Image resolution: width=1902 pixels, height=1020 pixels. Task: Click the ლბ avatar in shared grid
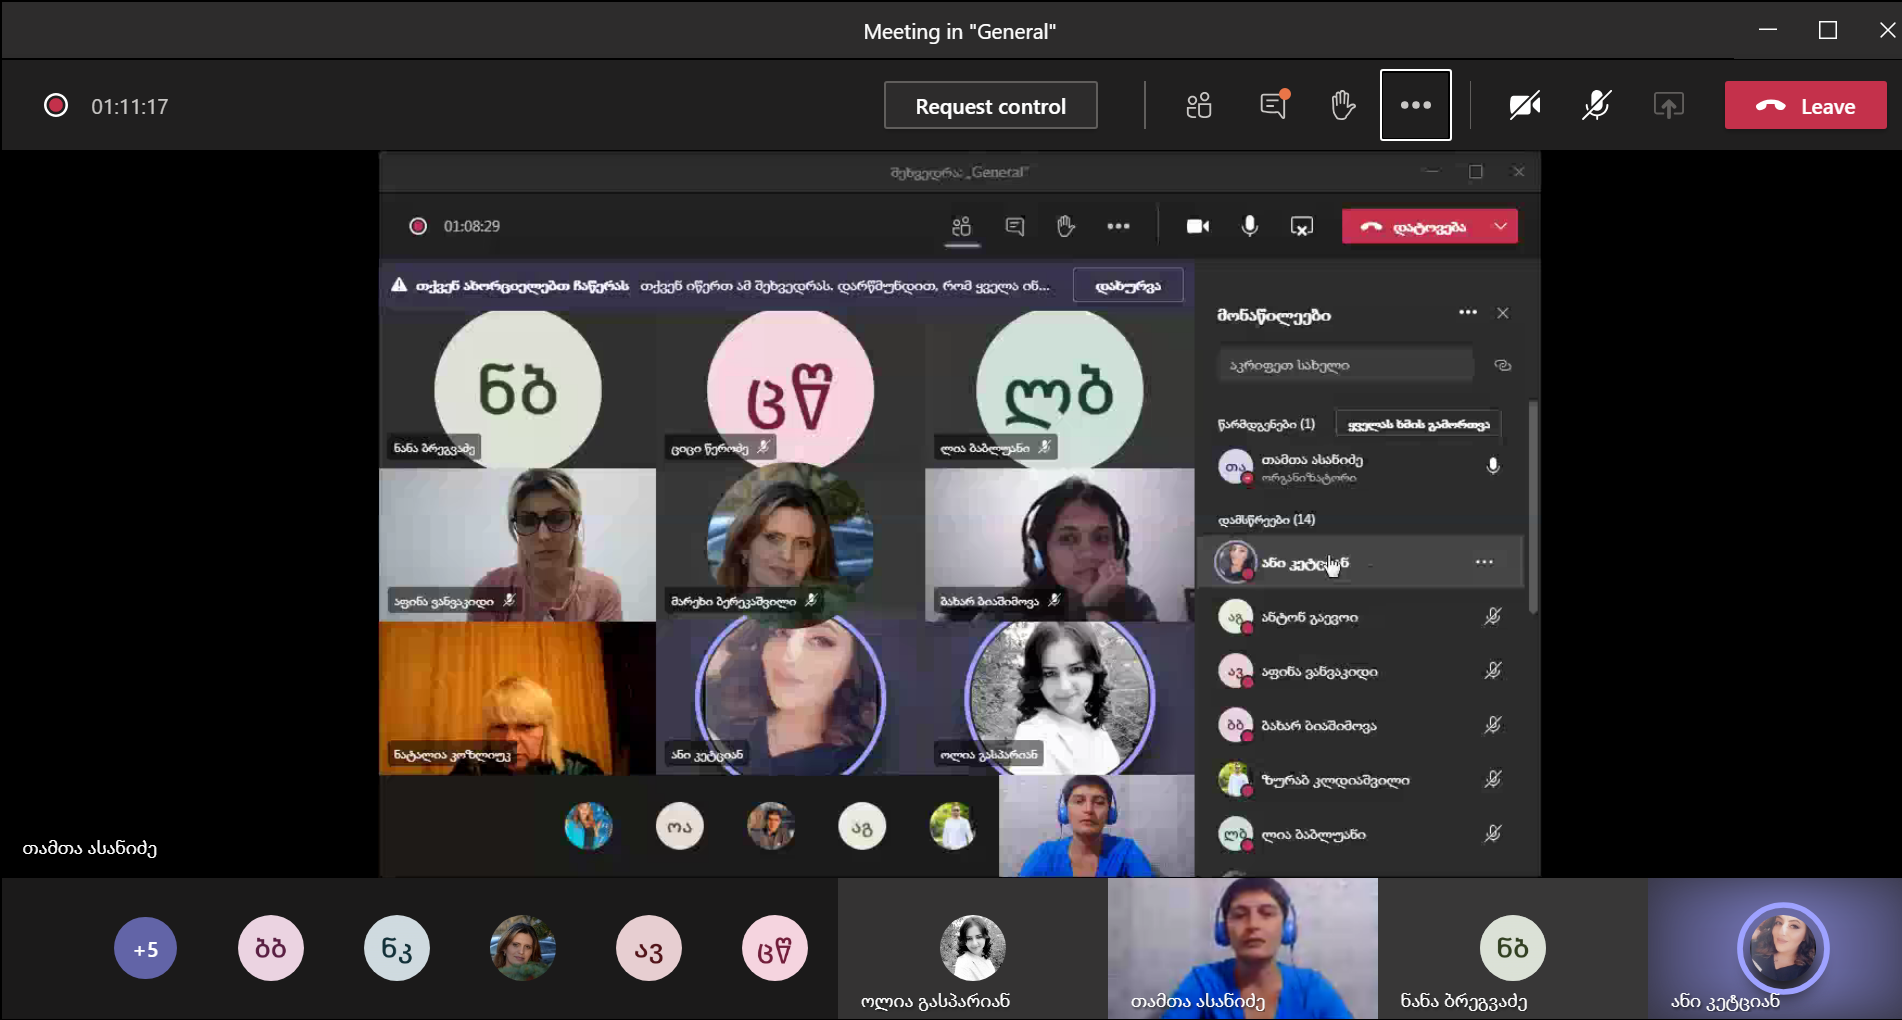[1059, 389]
